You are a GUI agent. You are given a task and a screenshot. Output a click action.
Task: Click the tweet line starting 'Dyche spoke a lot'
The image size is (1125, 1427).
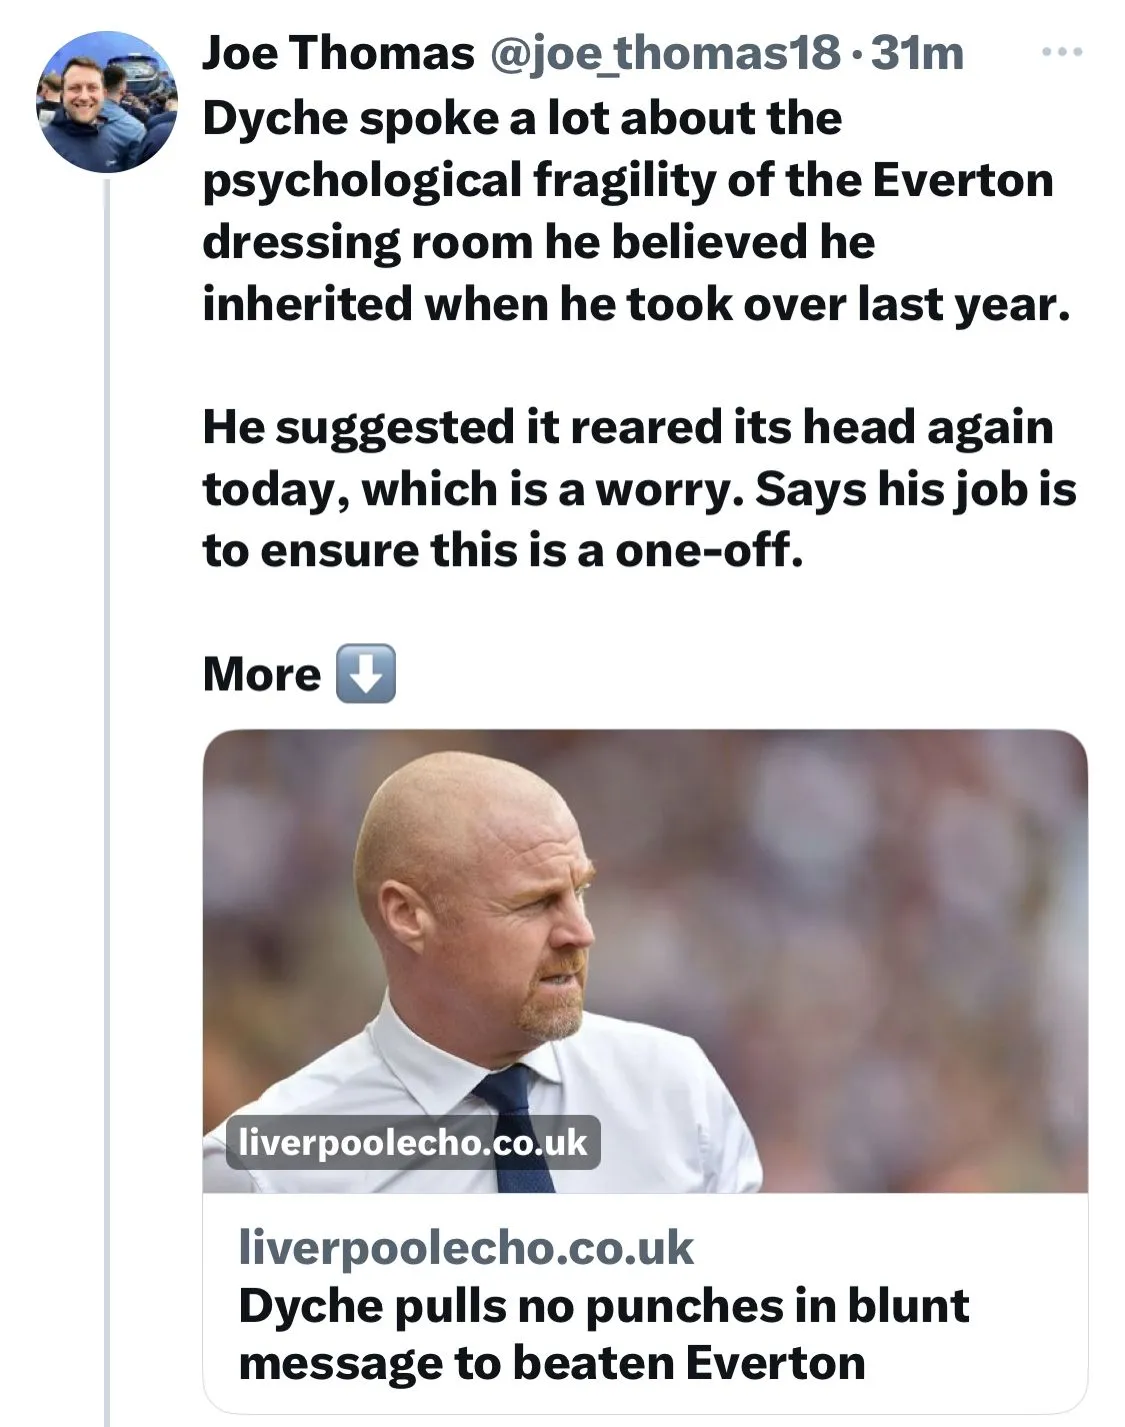(x=521, y=118)
